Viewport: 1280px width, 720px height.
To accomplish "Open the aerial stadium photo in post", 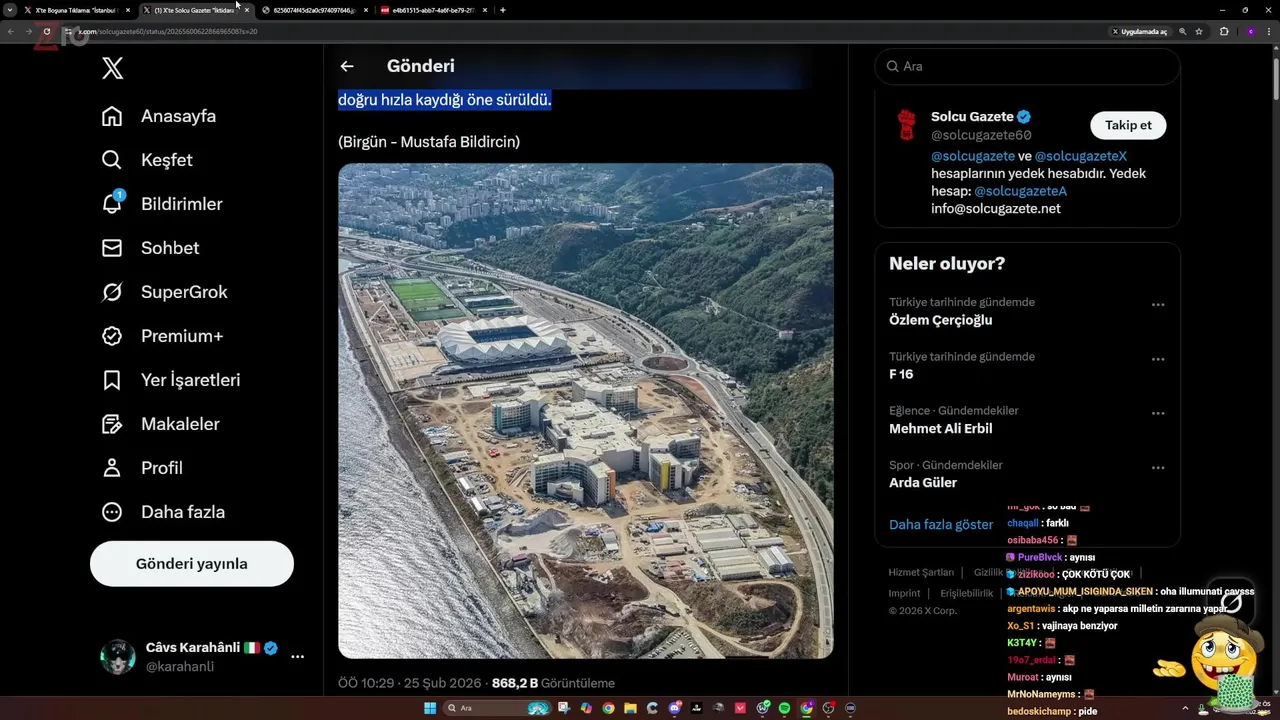I will point(585,411).
